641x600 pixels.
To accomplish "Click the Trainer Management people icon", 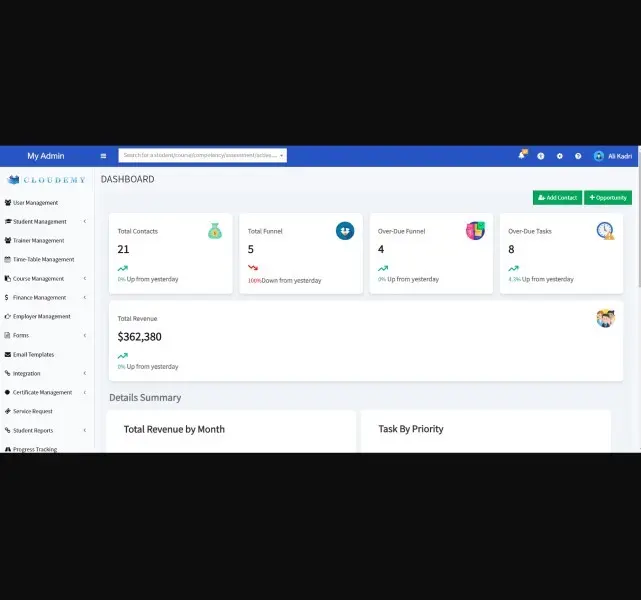I will 8,240.
